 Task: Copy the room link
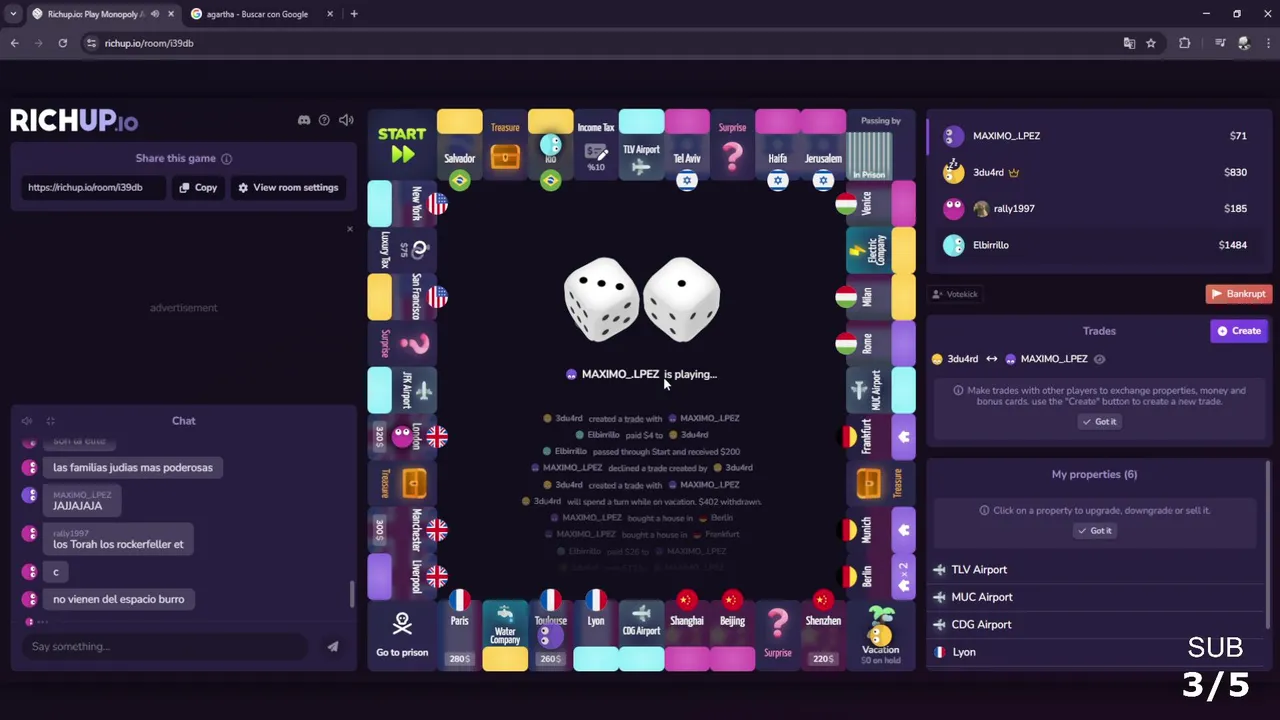coord(198,187)
